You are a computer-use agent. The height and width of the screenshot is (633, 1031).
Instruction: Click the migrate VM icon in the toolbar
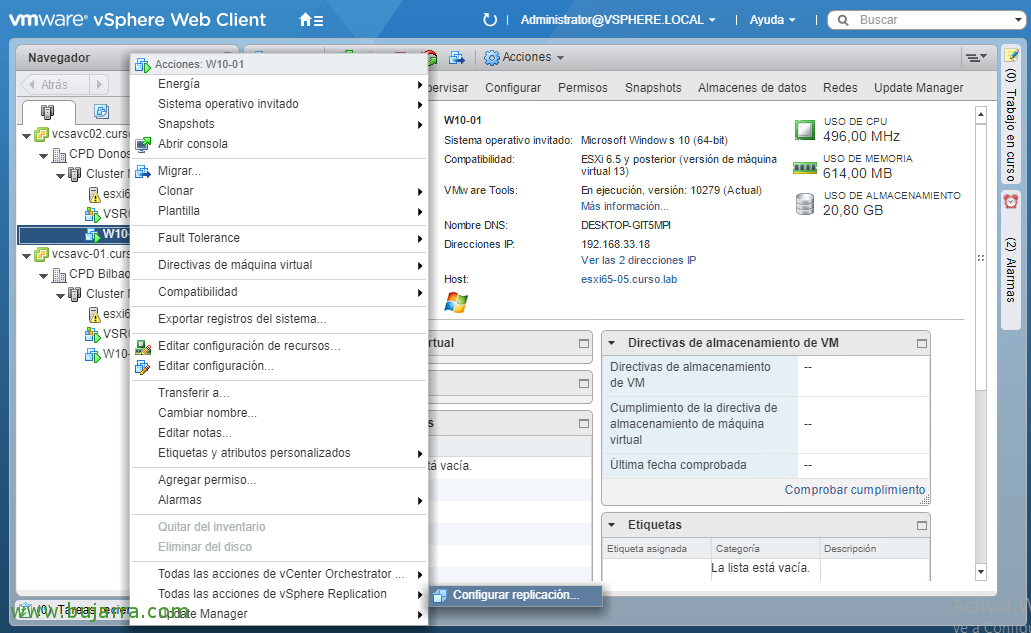coord(457,58)
